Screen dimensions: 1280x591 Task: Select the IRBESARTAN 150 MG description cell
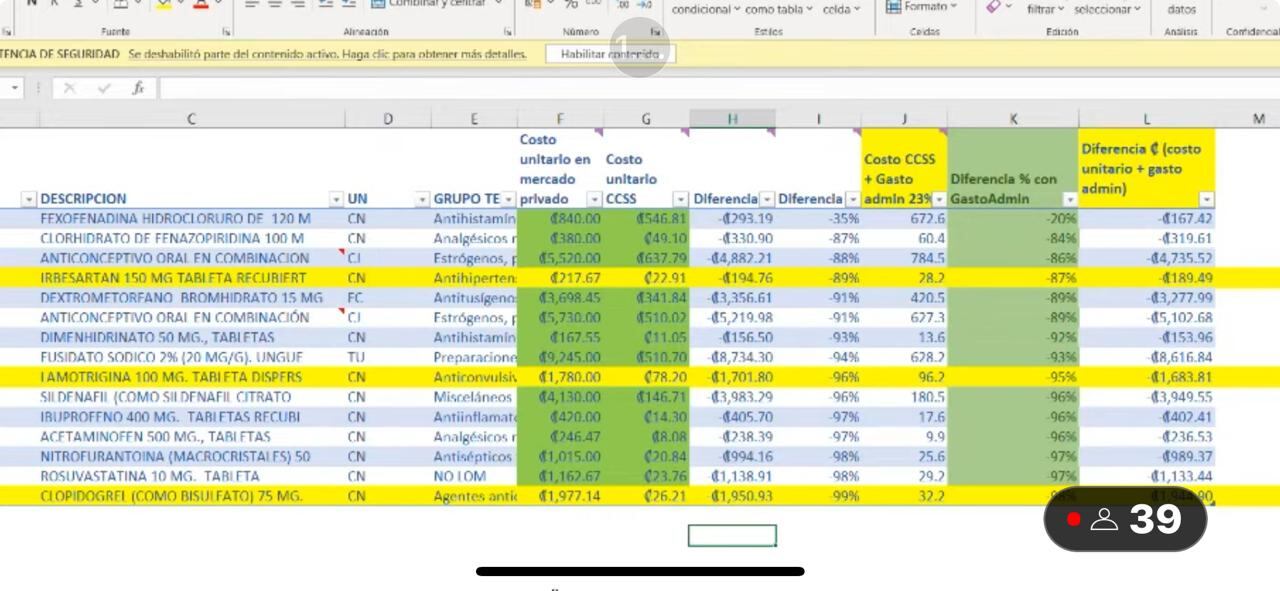point(174,278)
